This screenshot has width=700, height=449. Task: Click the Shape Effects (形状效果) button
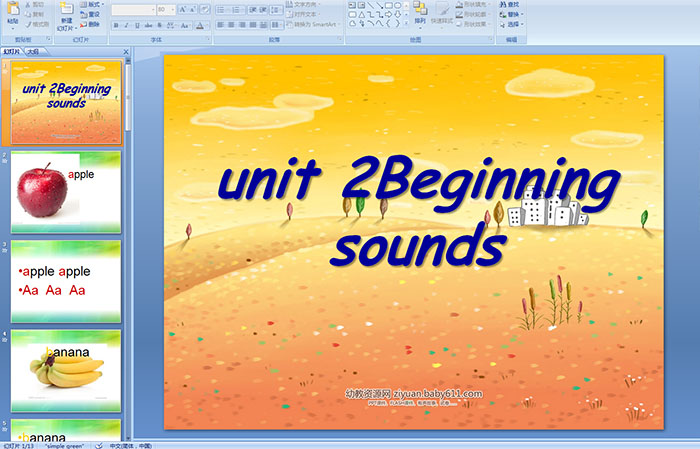[x=474, y=24]
